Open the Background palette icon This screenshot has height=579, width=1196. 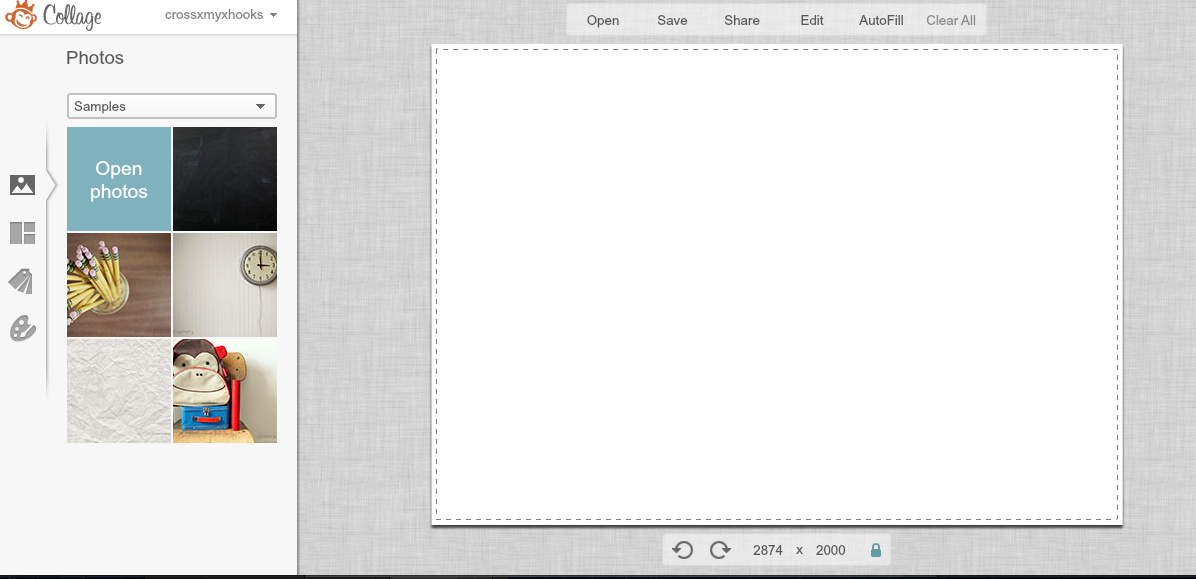22,329
